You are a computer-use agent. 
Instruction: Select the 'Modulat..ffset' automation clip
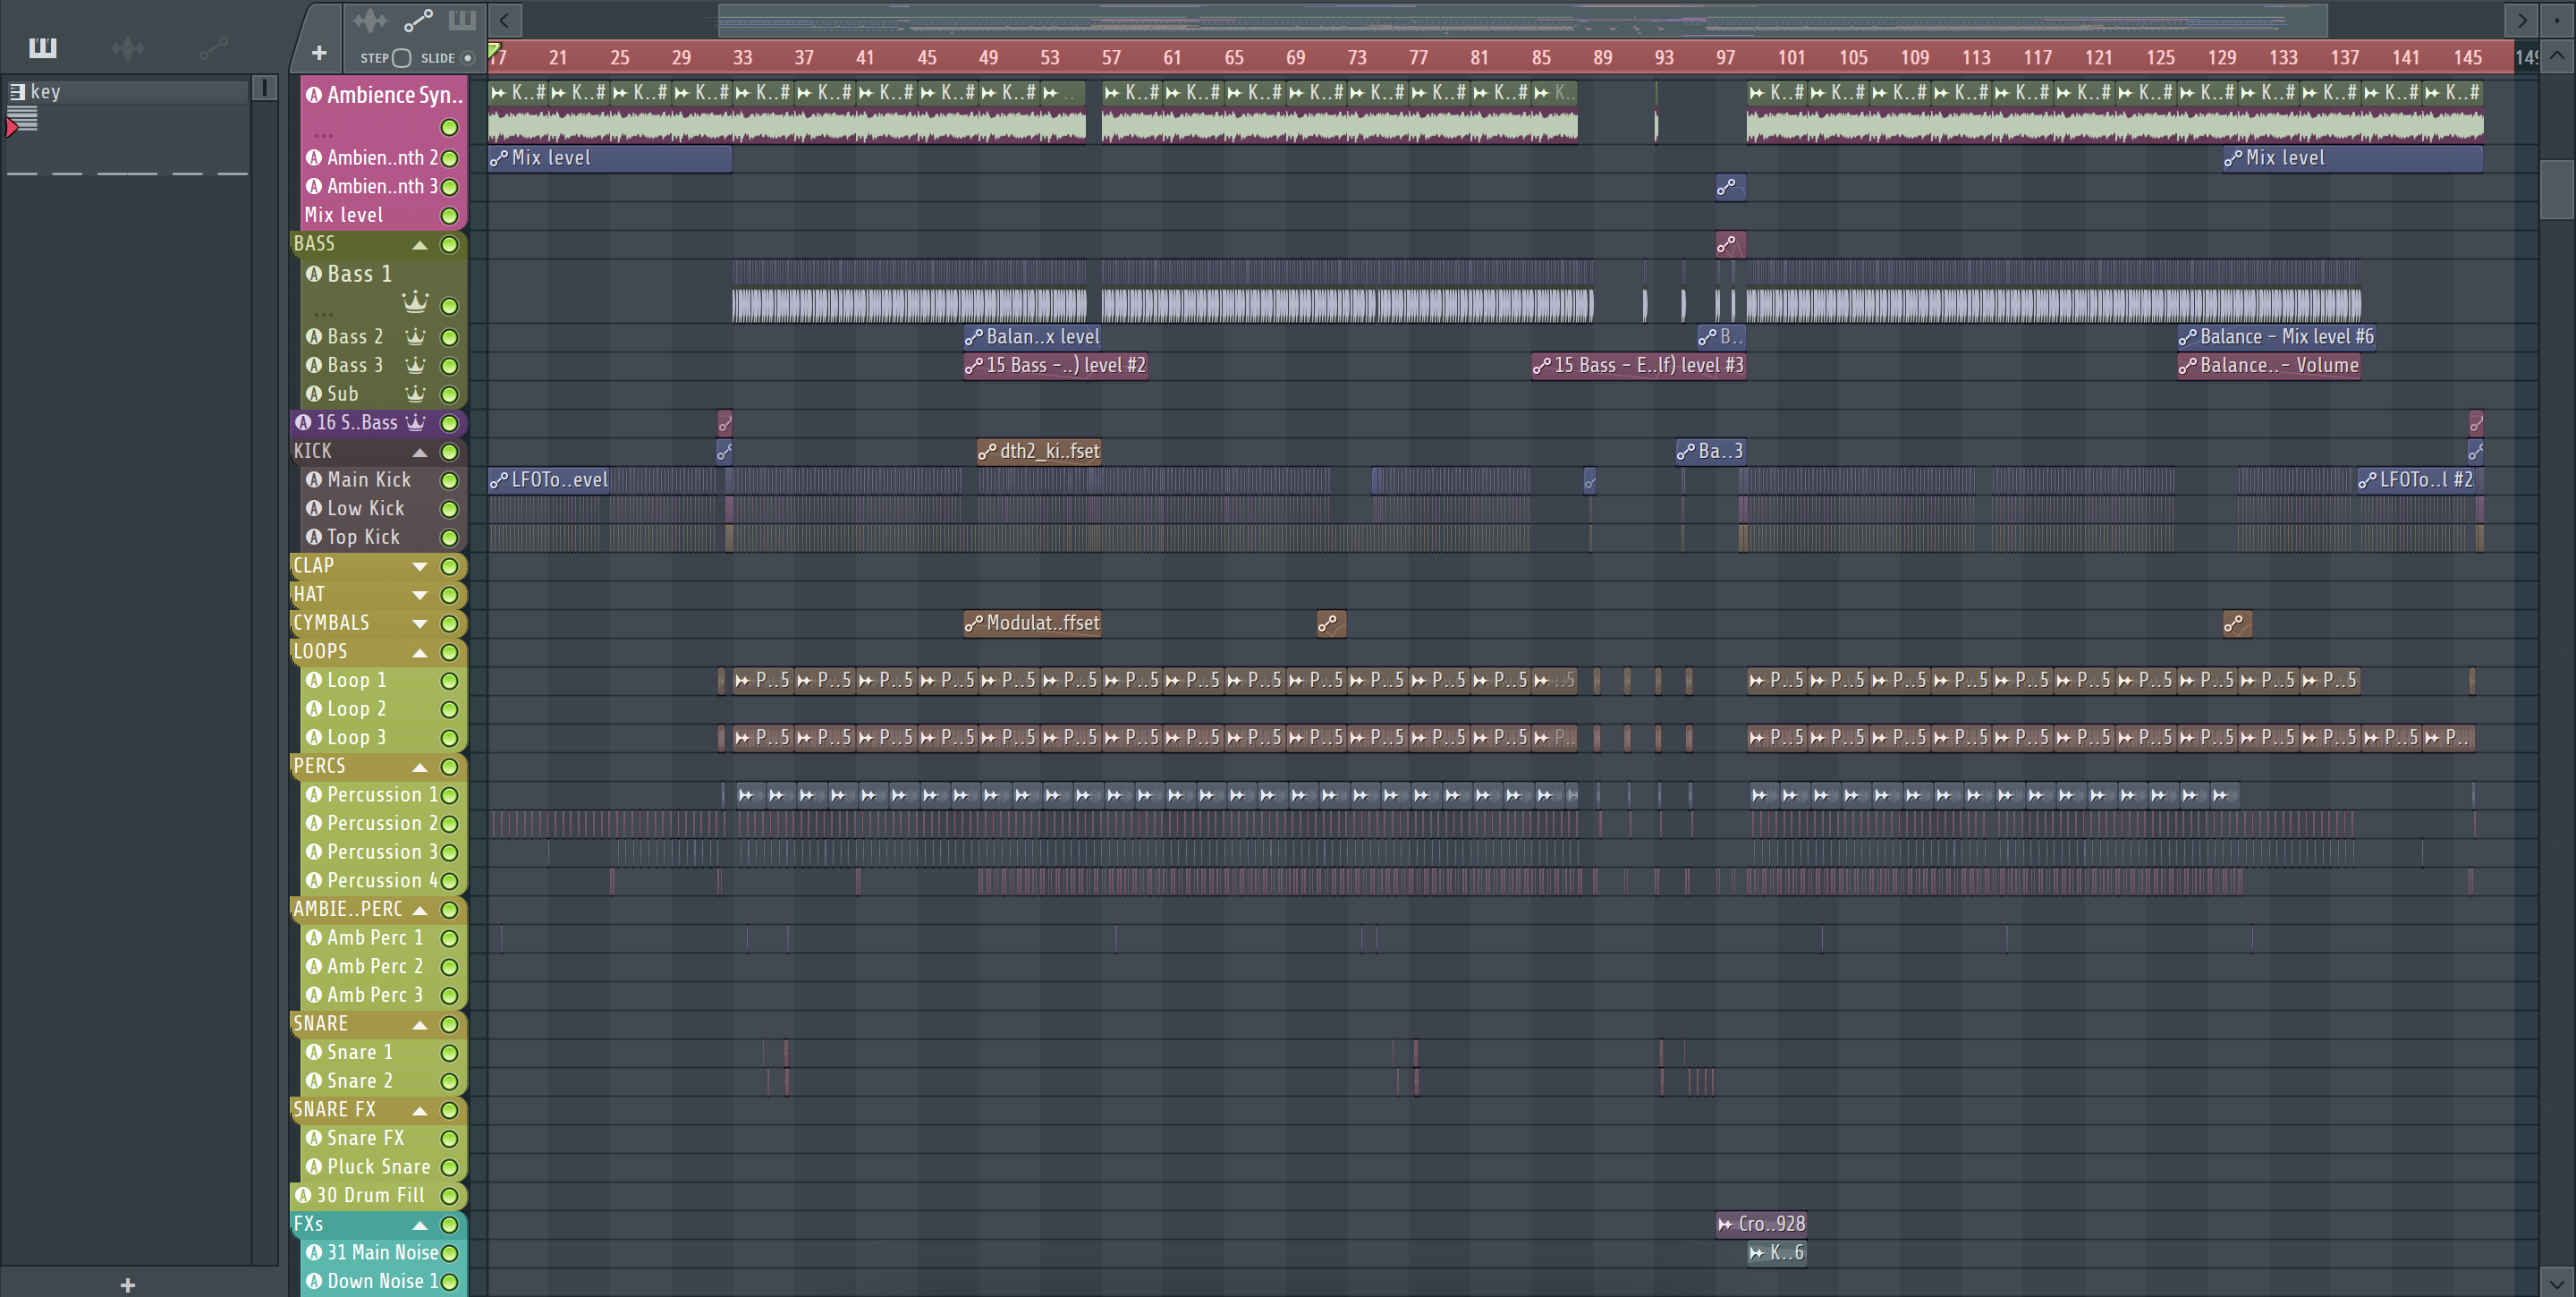tap(1032, 623)
